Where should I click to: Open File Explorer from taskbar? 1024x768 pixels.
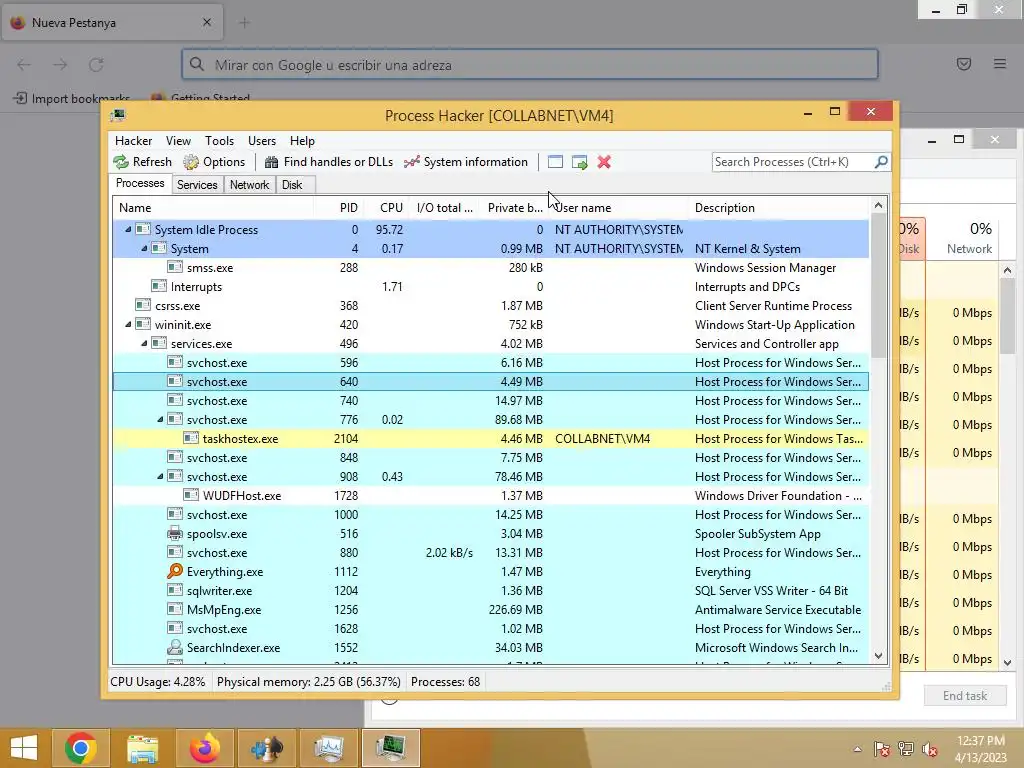pyautogui.click(x=142, y=748)
